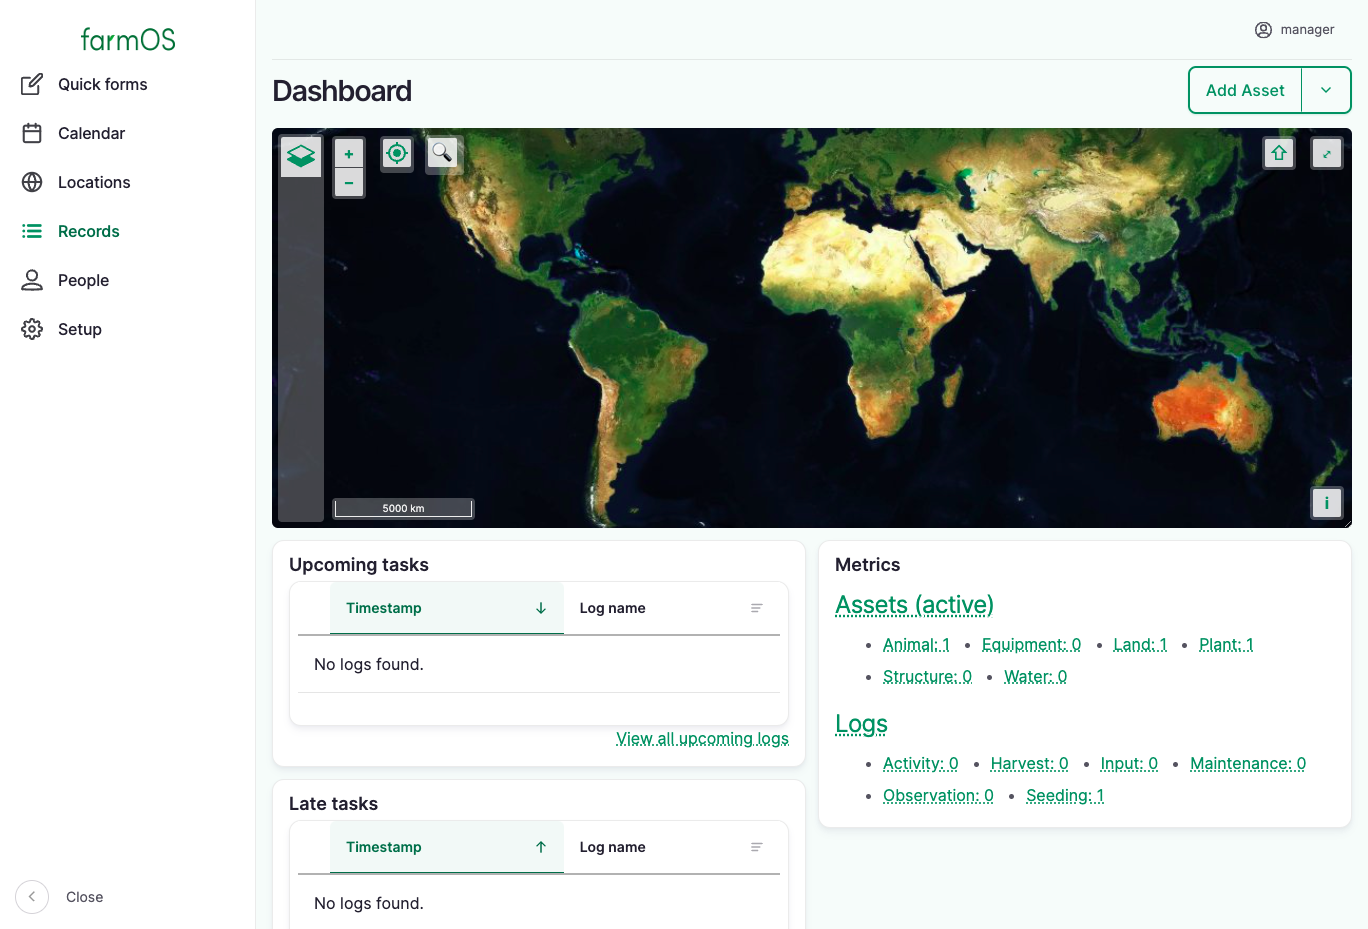Open the map layers switcher

[301, 156]
